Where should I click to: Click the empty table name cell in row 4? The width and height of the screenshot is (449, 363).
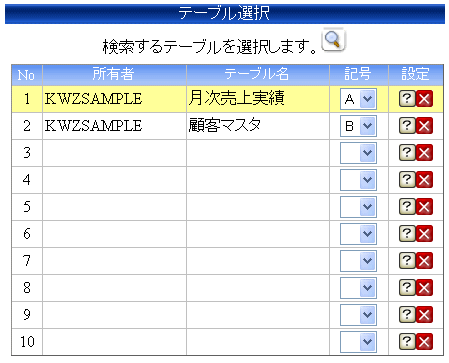[258, 180]
